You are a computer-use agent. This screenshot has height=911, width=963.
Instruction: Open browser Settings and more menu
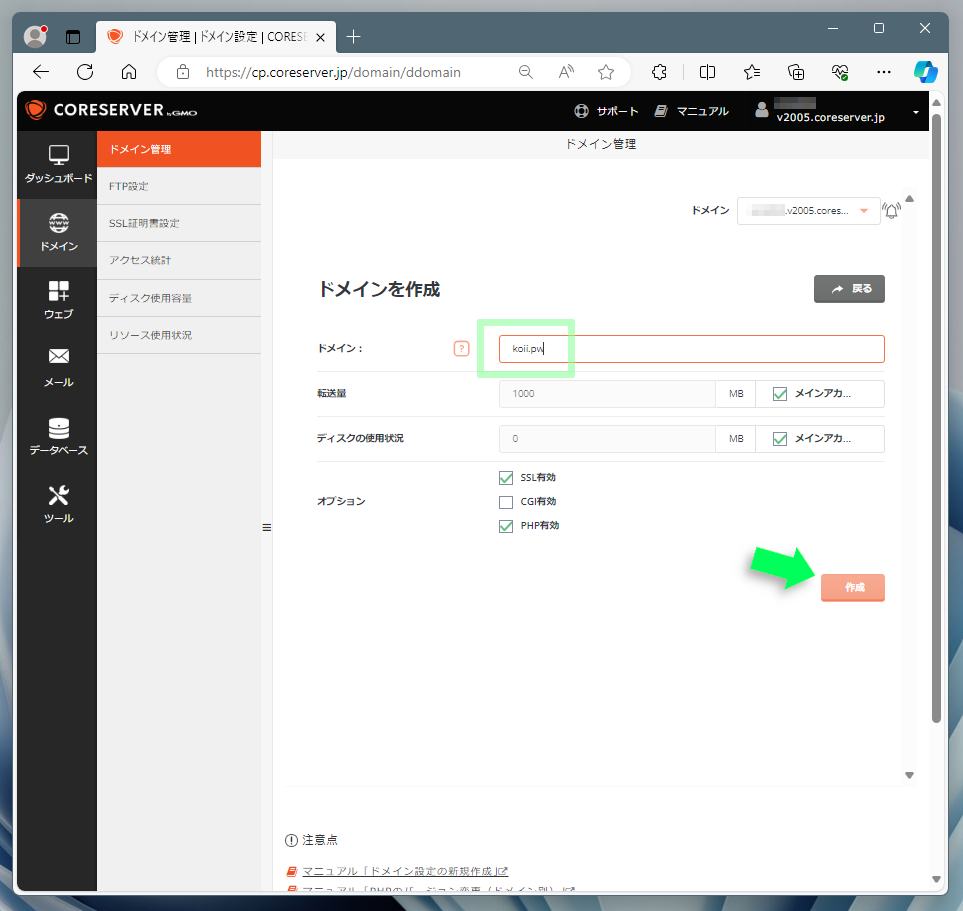(x=884, y=72)
